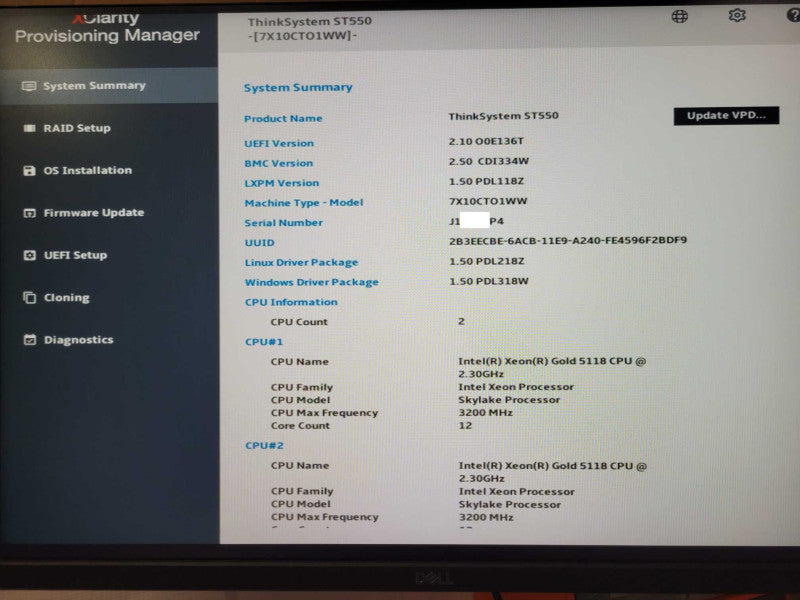Image resolution: width=800 pixels, height=600 pixels.
Task: Click the BMC Version label
Action: click(279, 164)
